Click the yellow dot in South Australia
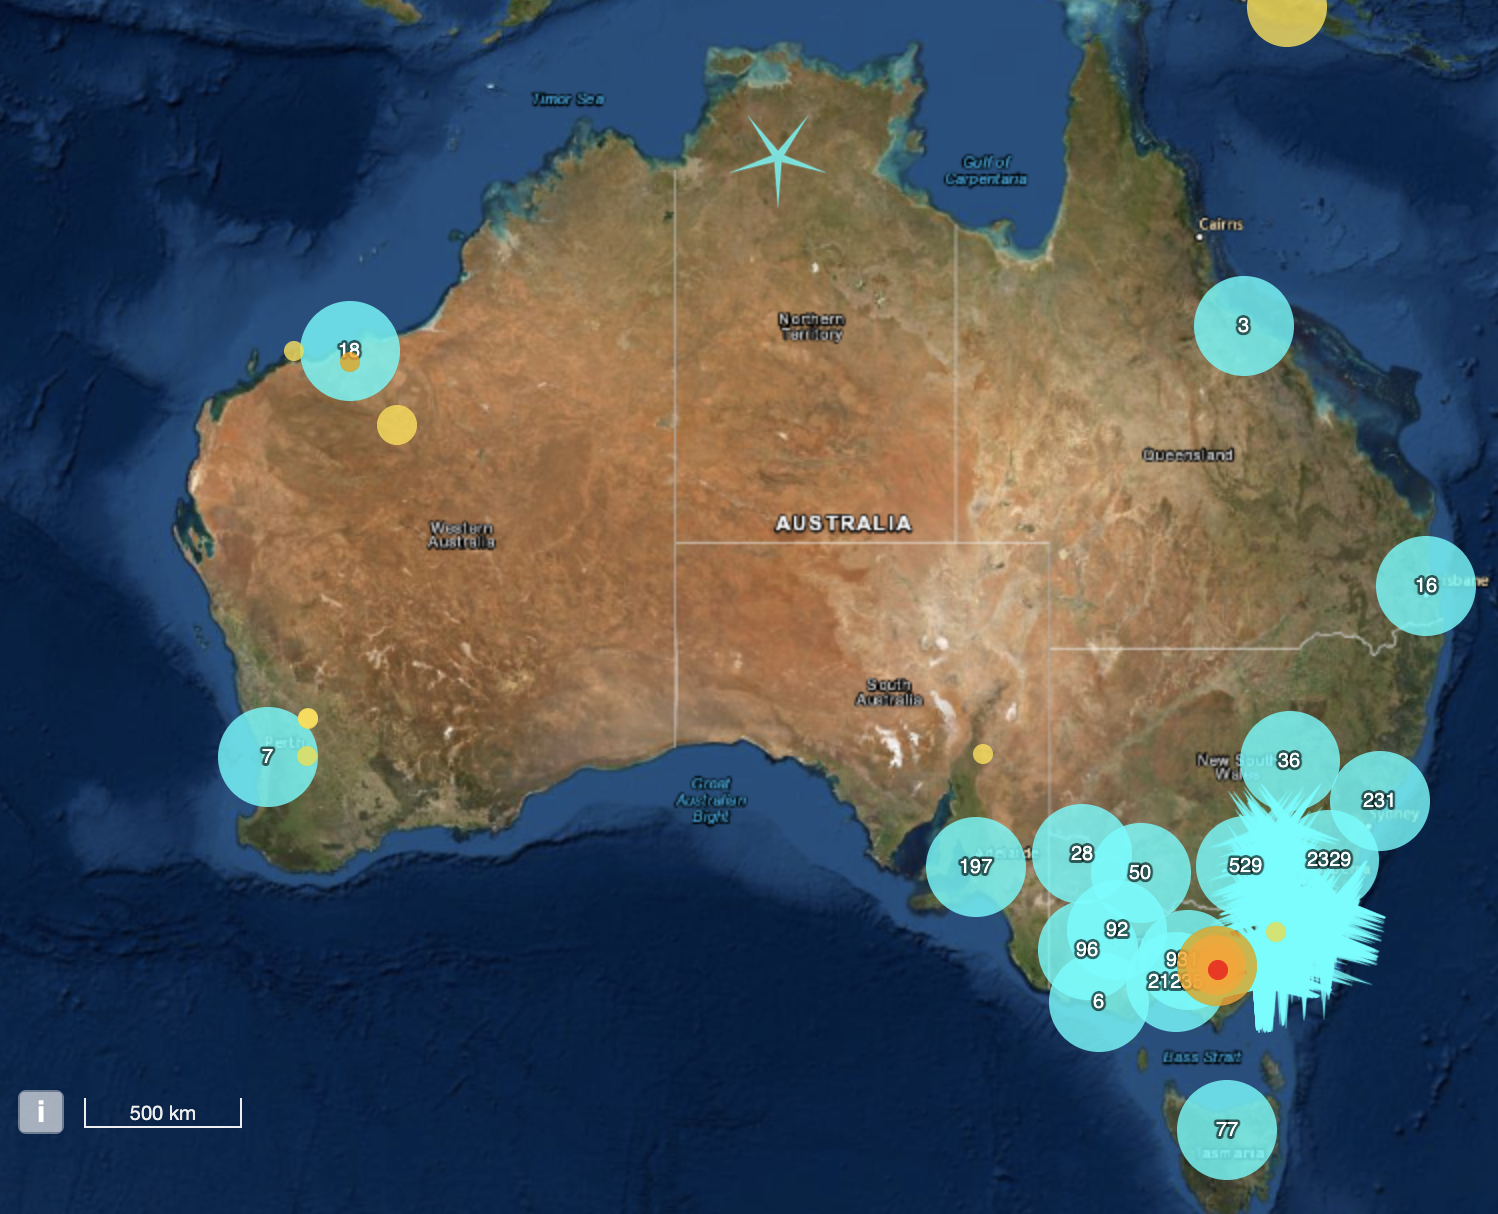Image resolution: width=1498 pixels, height=1214 pixels. click(x=983, y=754)
